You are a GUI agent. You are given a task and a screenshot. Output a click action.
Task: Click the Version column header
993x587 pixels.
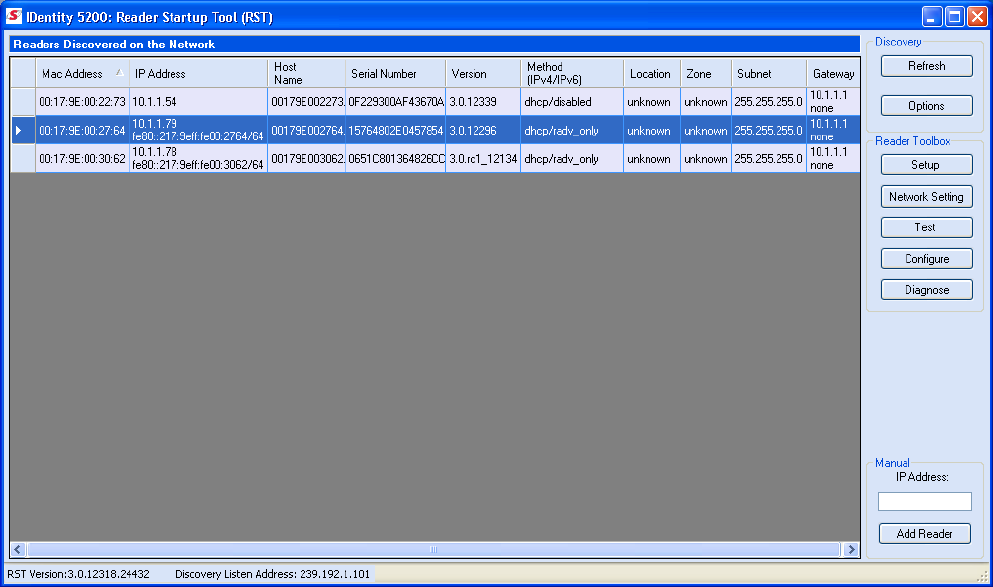[483, 73]
